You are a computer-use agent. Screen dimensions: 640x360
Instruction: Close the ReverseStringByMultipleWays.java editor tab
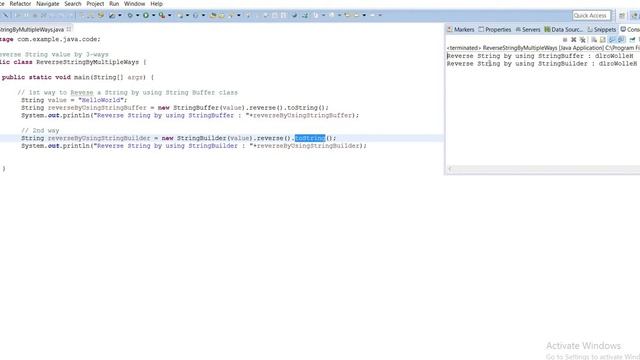click(x=69, y=29)
